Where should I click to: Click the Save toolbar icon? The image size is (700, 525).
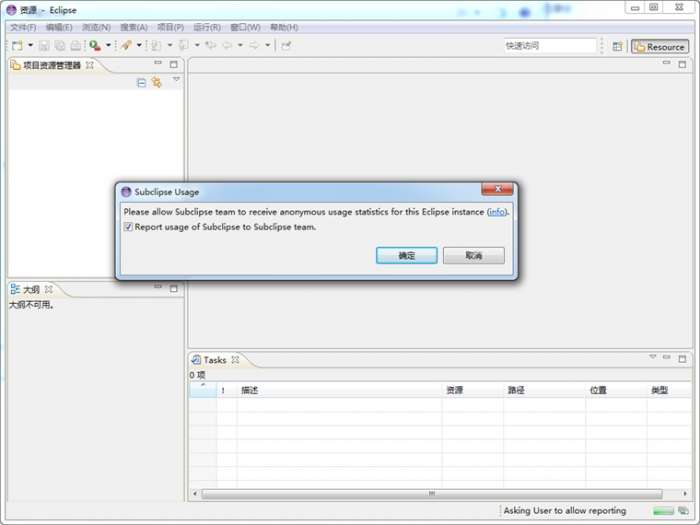click(44, 45)
